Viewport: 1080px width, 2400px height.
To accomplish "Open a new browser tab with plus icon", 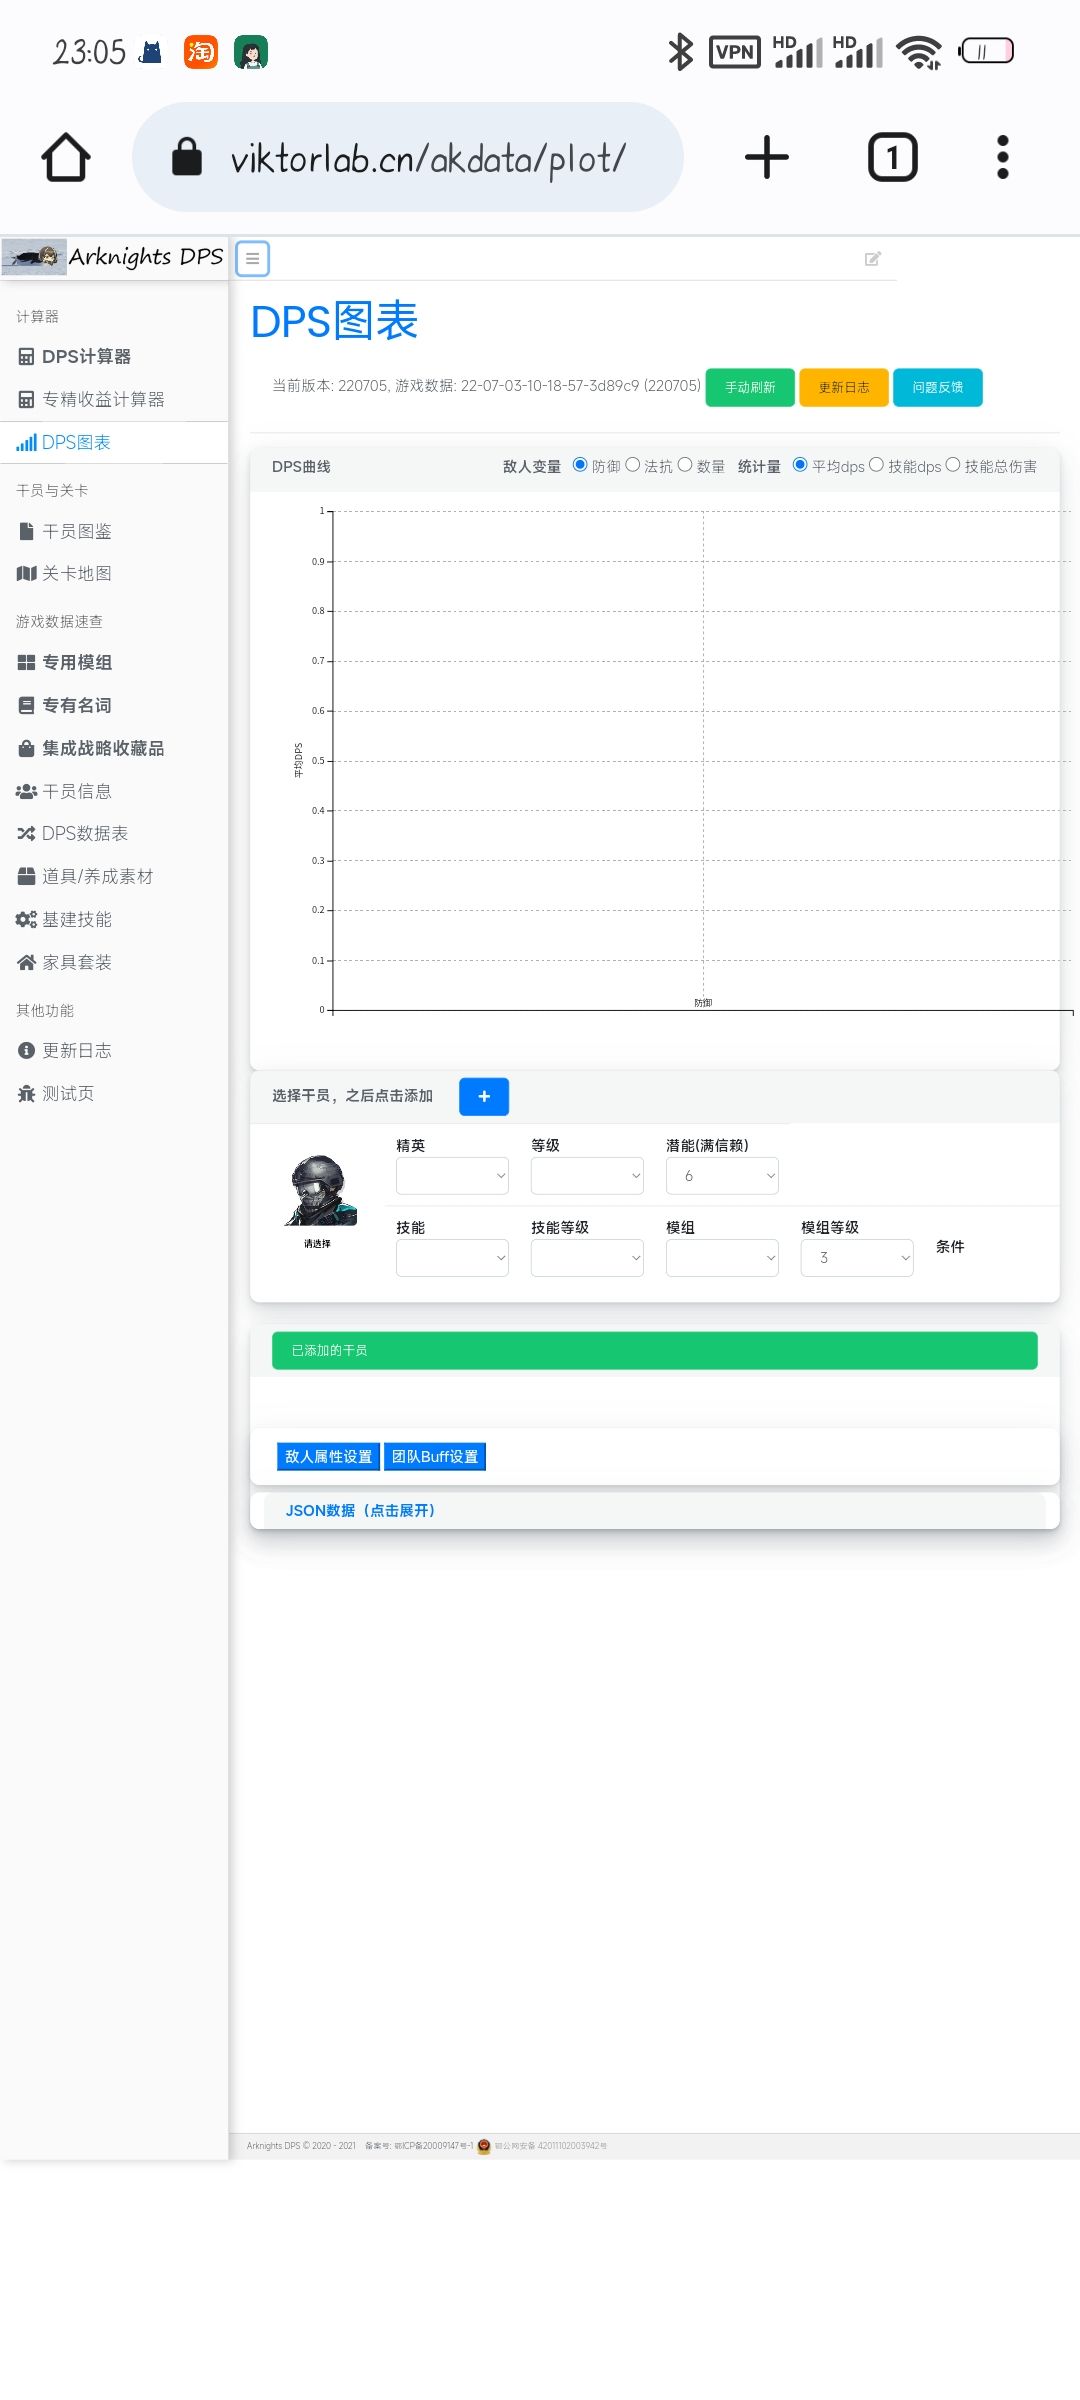I will pyautogui.click(x=767, y=157).
